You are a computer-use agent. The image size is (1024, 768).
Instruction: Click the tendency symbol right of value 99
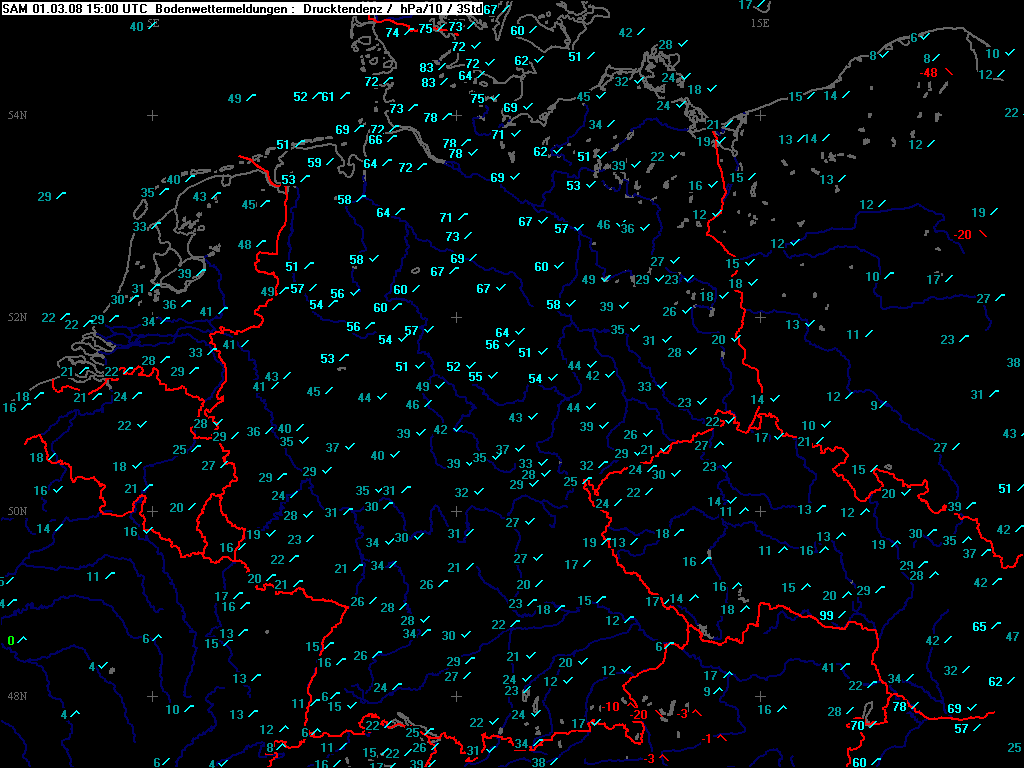pos(844,614)
